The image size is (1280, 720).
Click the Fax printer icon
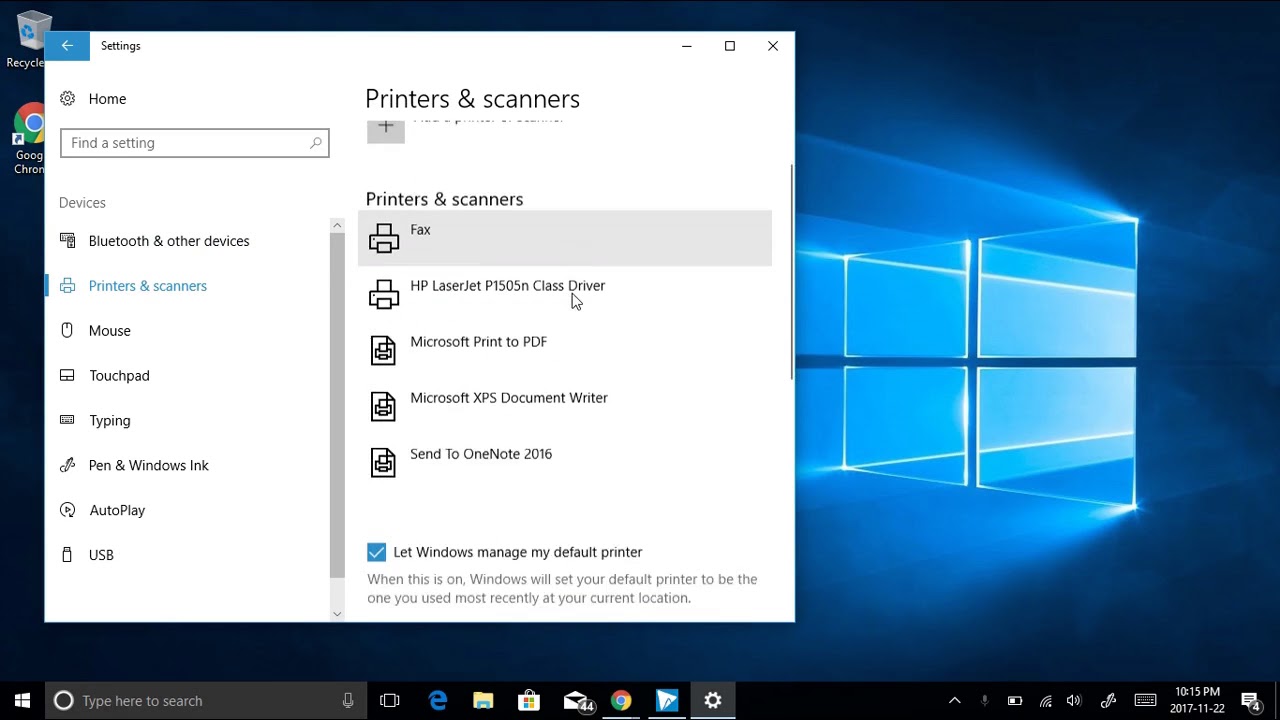pyautogui.click(x=384, y=238)
